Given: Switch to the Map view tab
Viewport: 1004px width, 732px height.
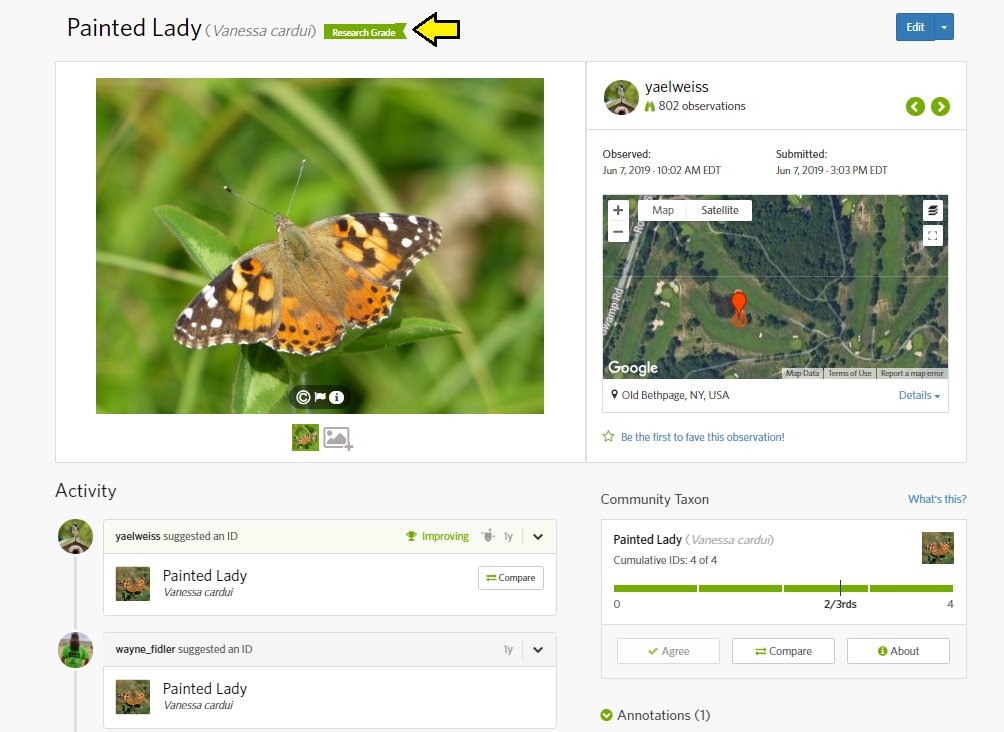Looking at the screenshot, I should [x=663, y=210].
